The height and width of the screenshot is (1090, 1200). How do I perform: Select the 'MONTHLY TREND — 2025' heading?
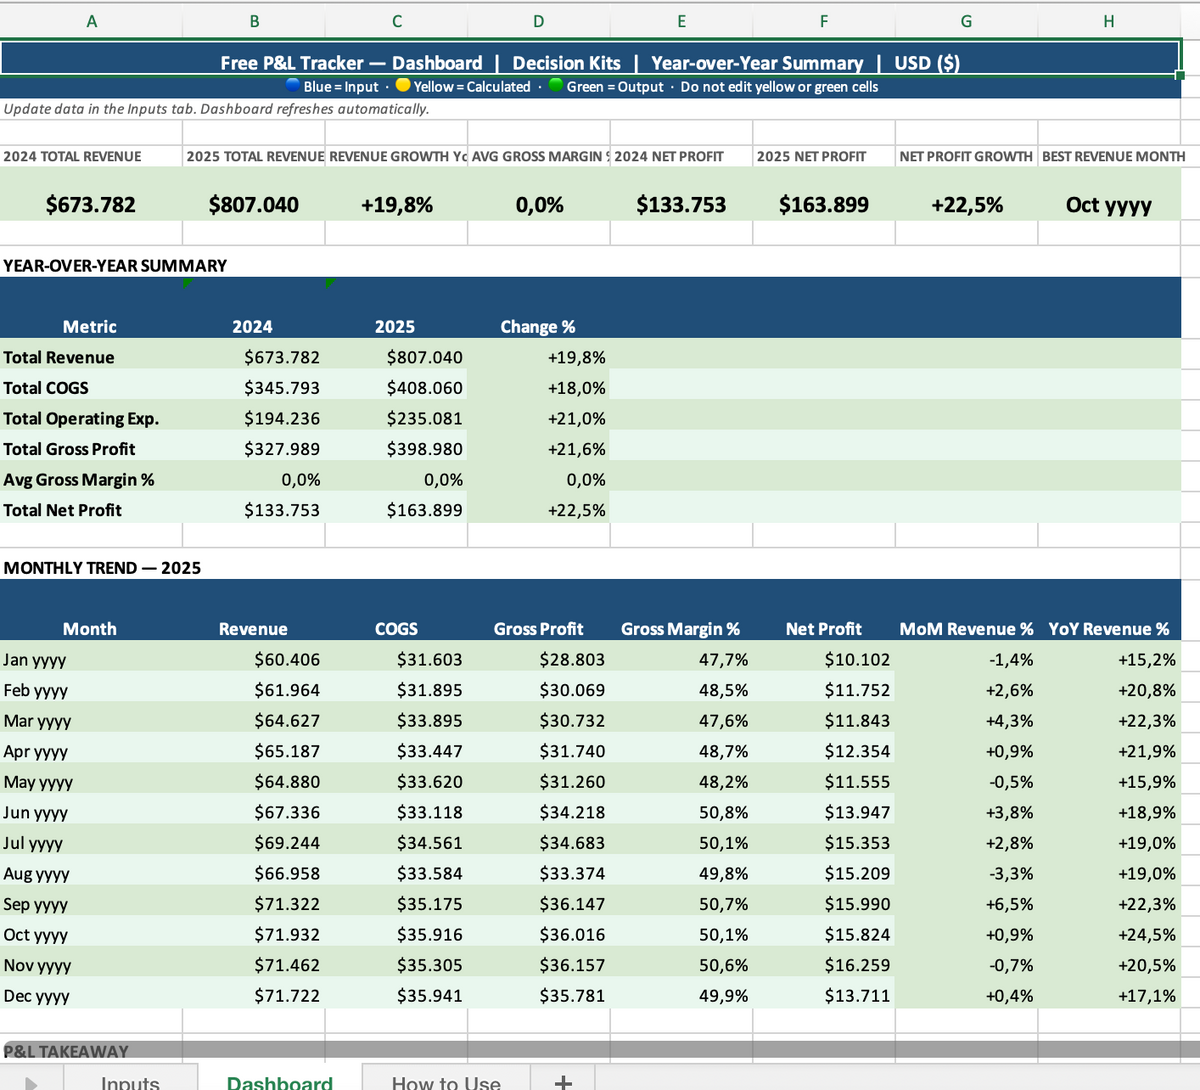point(102,568)
